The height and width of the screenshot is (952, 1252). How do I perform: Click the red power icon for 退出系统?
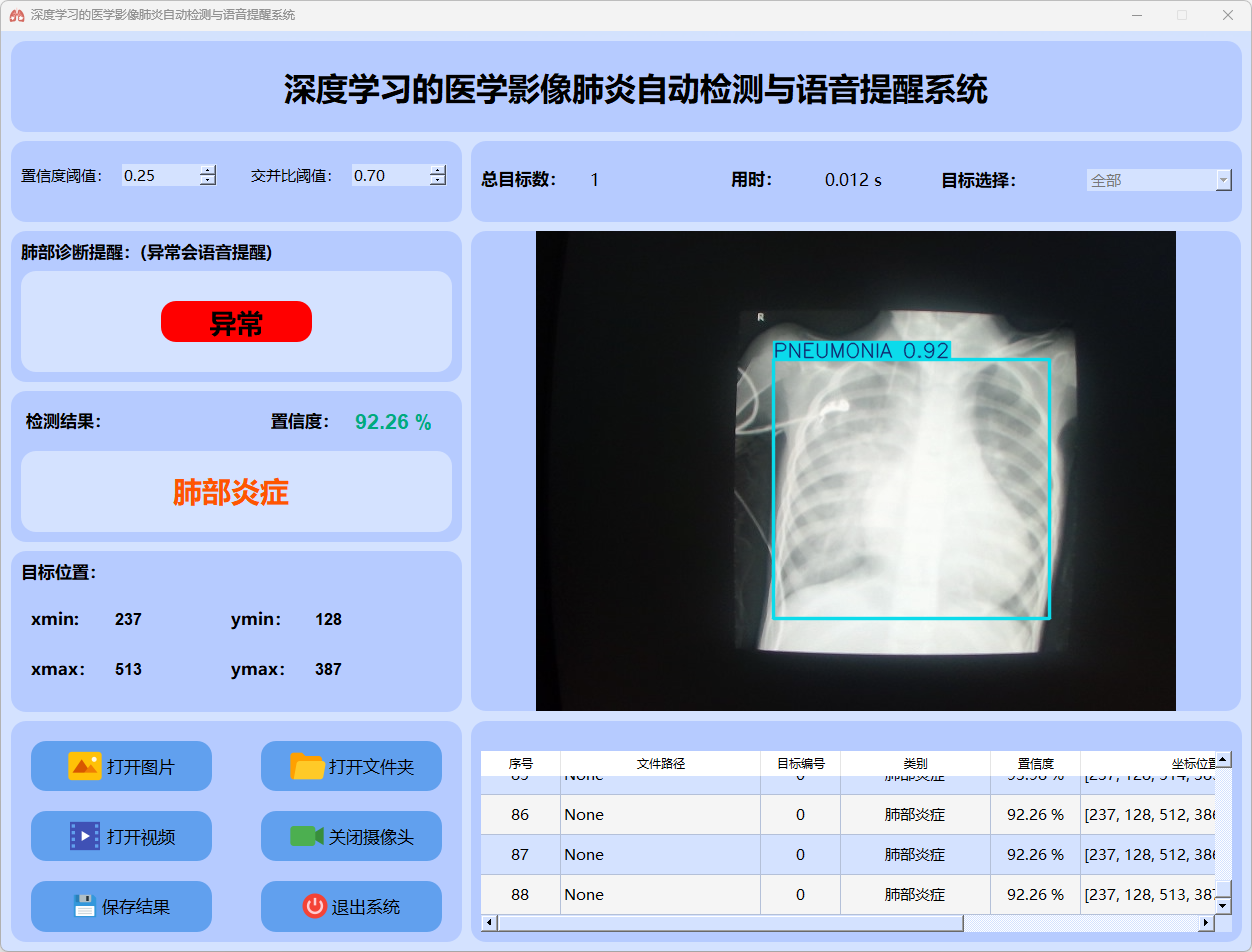(314, 906)
